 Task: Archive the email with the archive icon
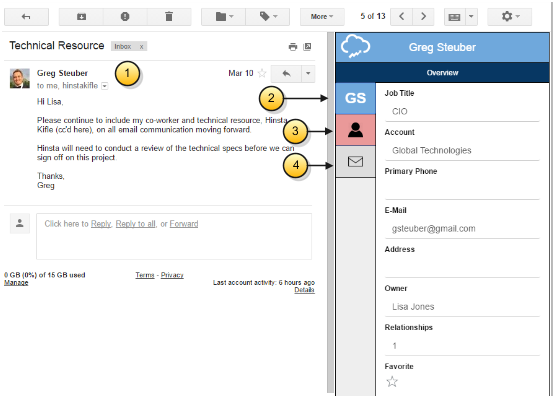click(81, 17)
